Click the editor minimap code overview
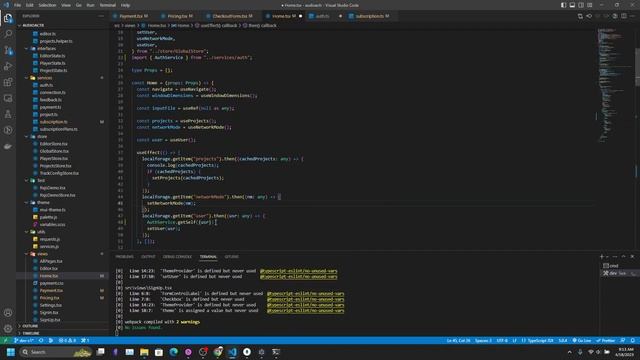Image resolution: width=640 pixels, height=360 pixels. [614, 86]
